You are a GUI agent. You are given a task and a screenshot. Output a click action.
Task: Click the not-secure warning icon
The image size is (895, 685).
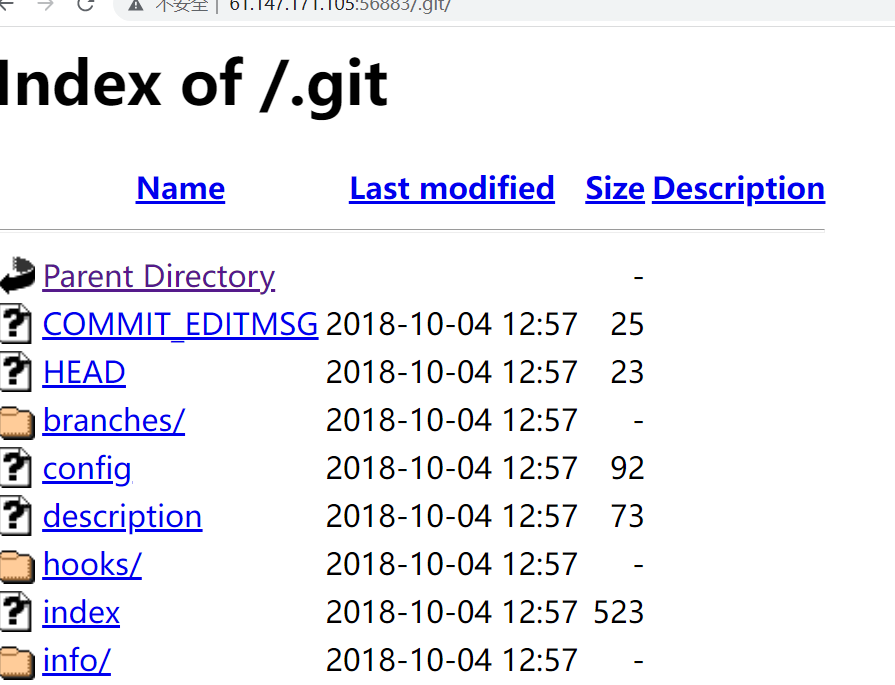click(135, 5)
